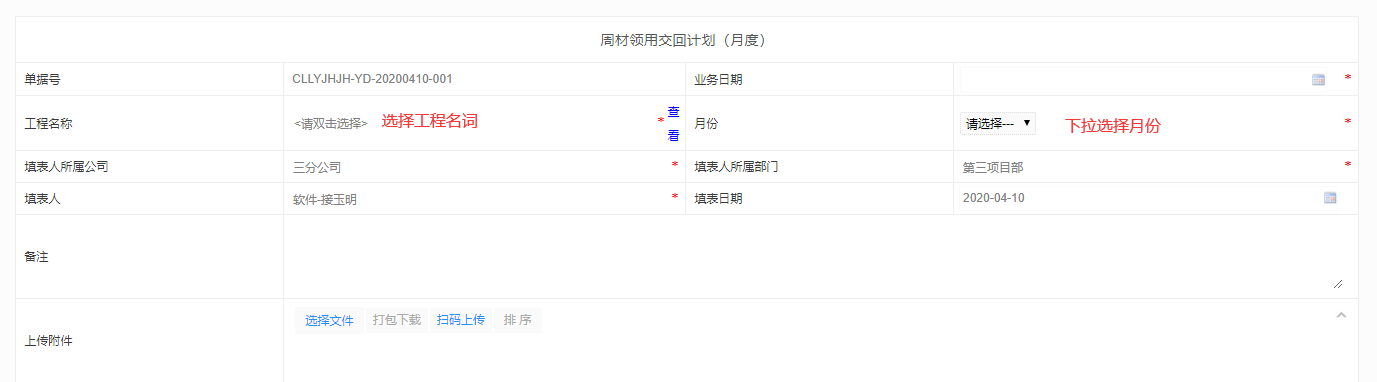Click into the 业务日期 input field
The image size is (1377, 382).
coord(1132,79)
